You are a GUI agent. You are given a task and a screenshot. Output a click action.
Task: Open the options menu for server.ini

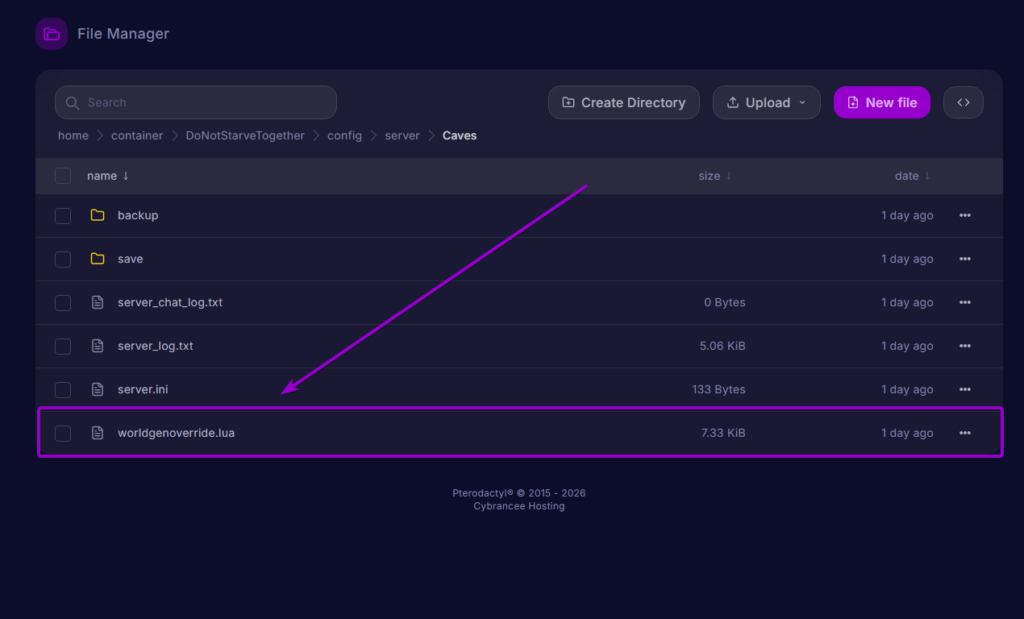coord(965,390)
